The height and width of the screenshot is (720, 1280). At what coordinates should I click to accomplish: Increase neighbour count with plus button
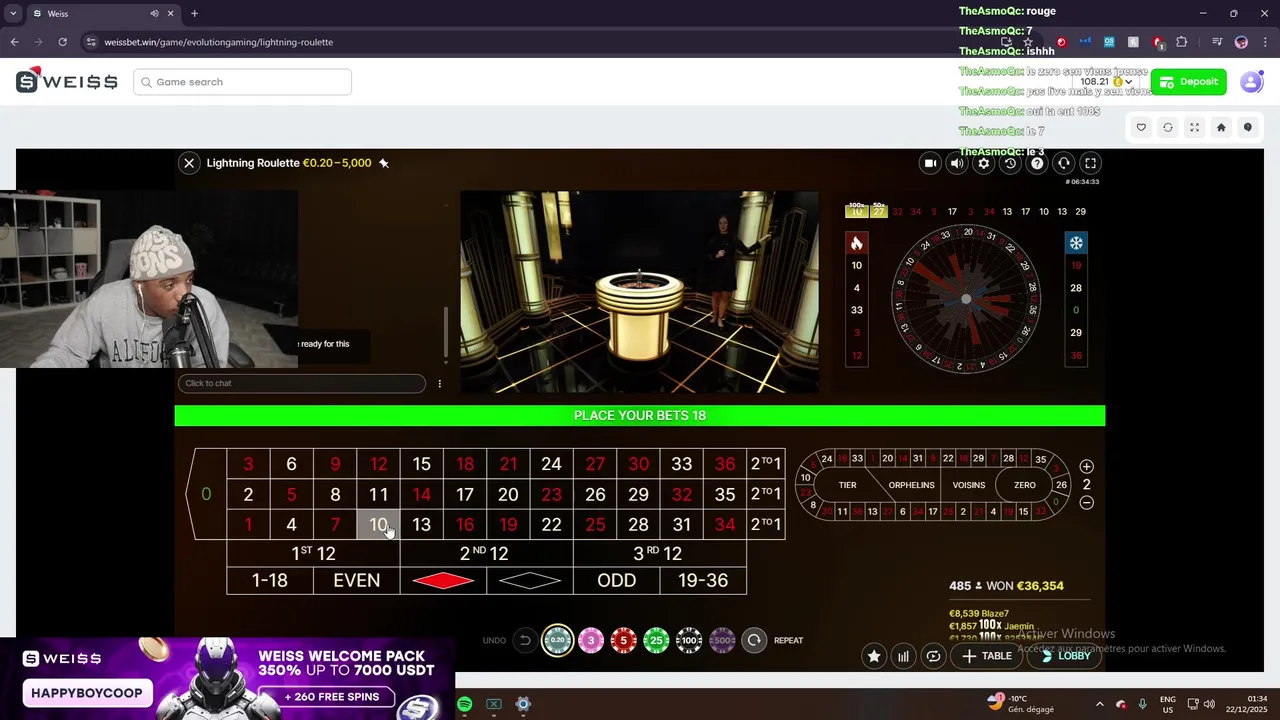(1087, 467)
